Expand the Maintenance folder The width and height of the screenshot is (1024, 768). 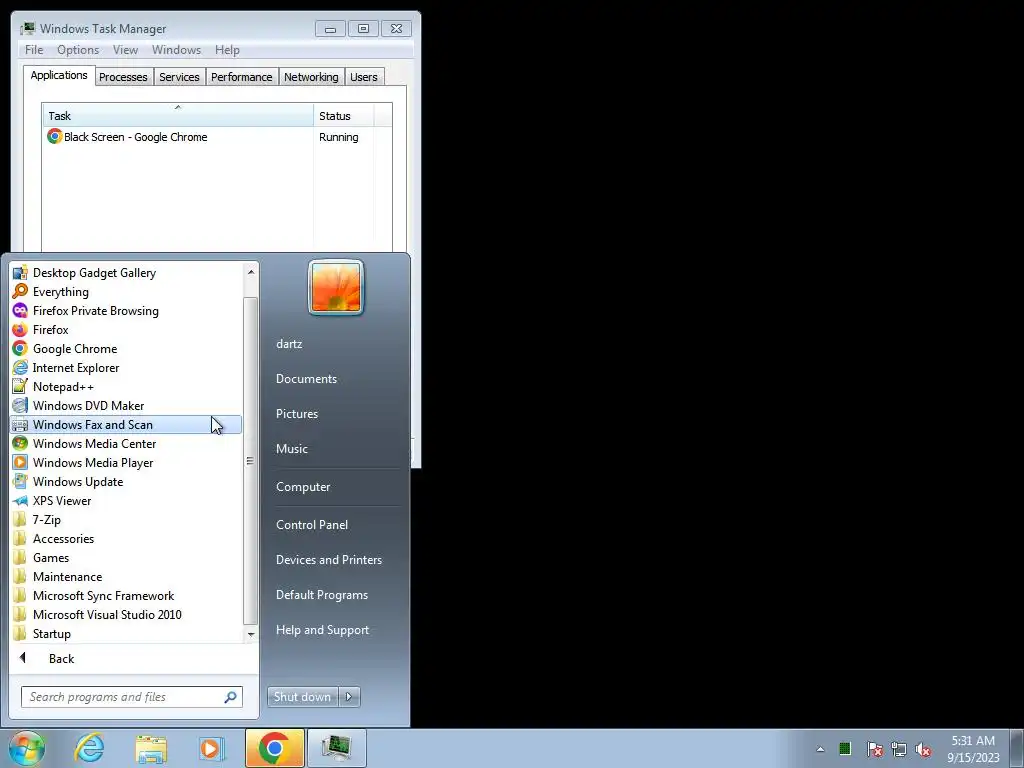tap(126, 576)
